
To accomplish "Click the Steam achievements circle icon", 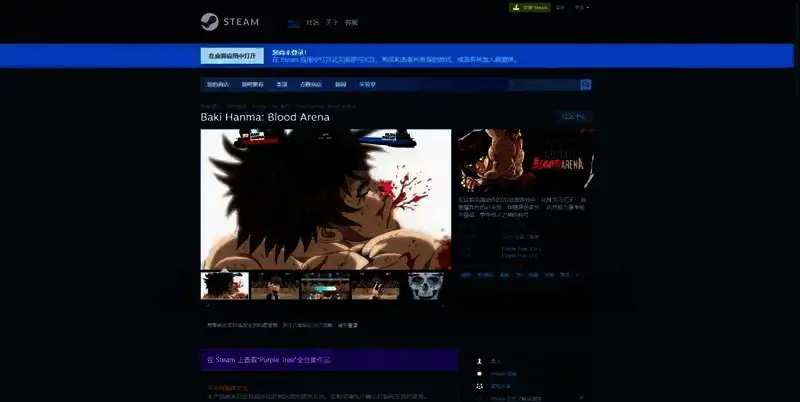I will click(x=480, y=373).
